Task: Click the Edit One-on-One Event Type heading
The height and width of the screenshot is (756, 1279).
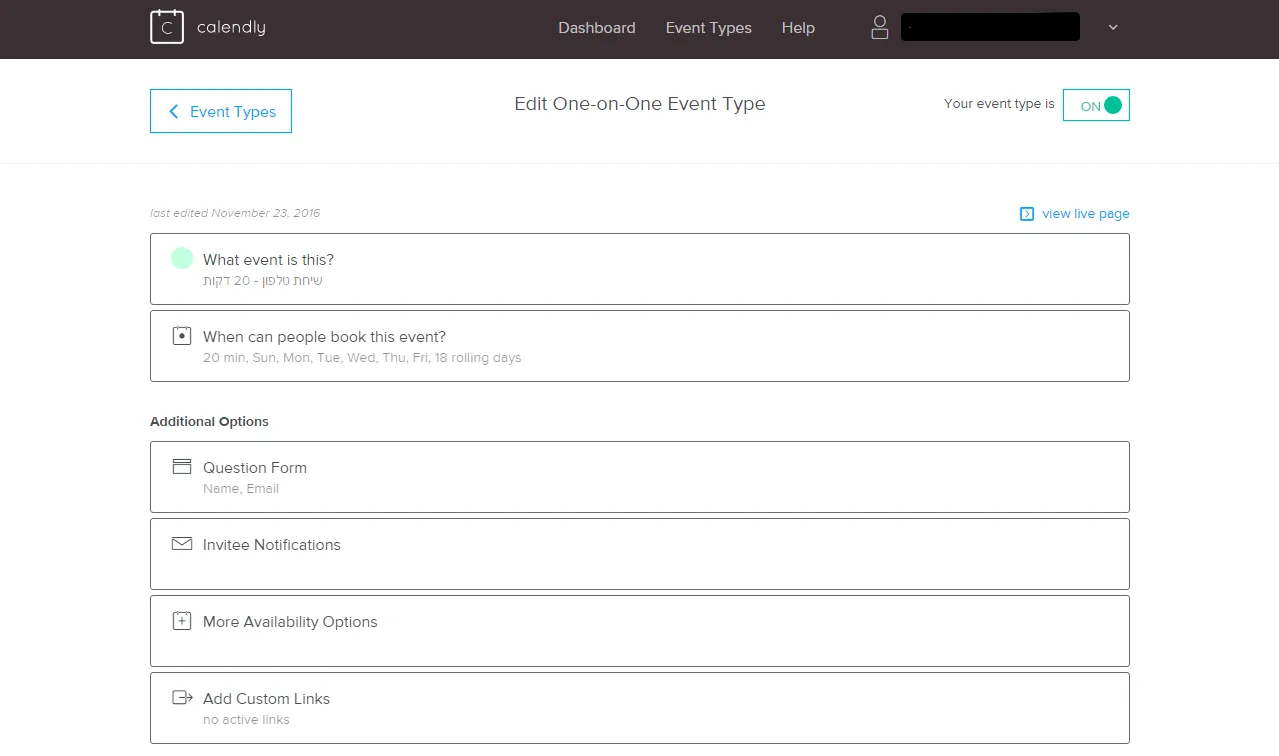Action: pos(639,104)
